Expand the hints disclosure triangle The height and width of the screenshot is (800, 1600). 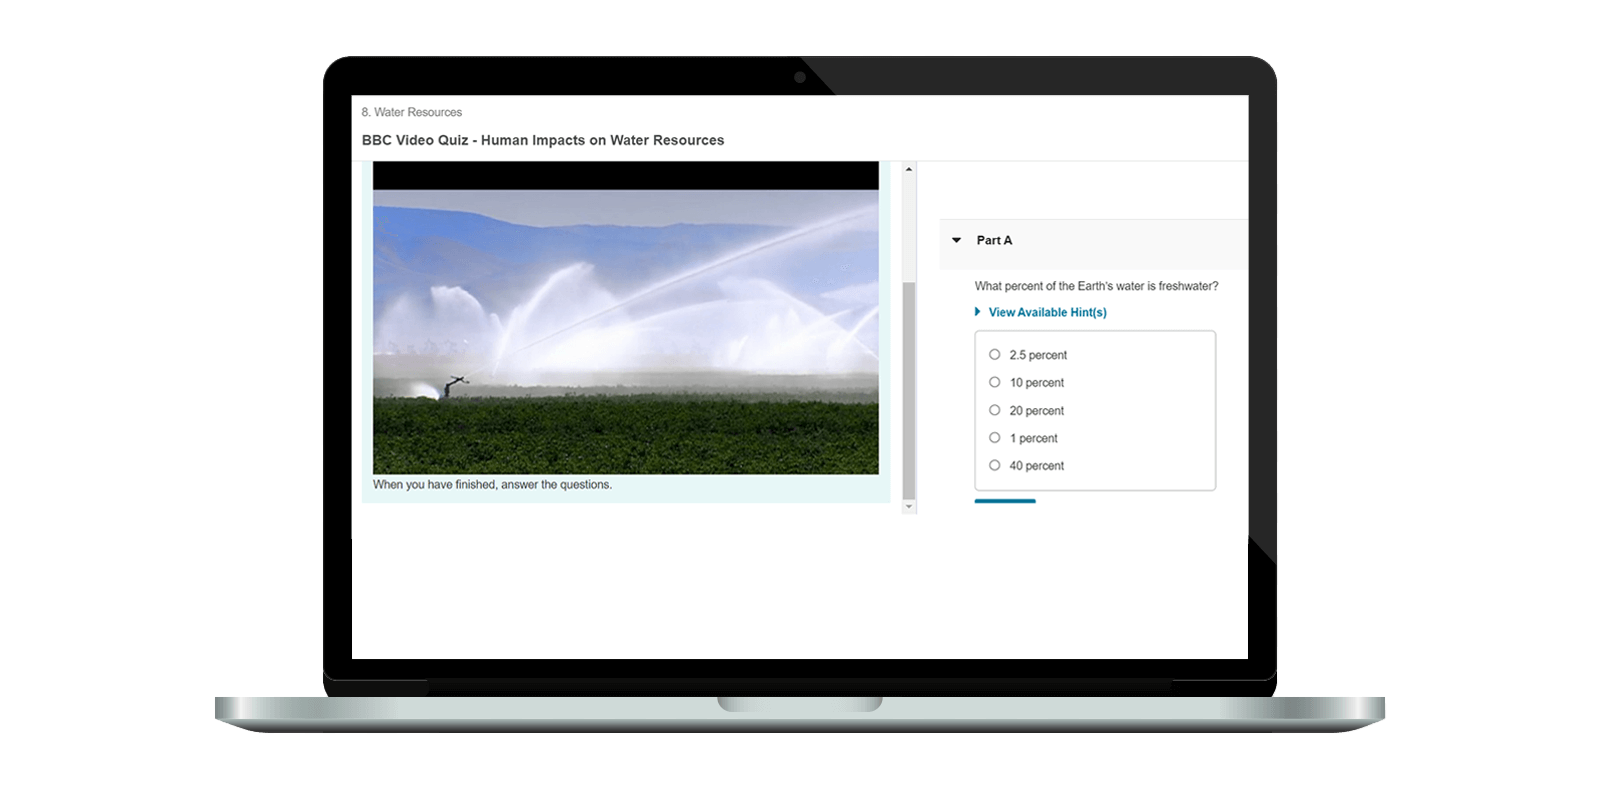point(978,312)
